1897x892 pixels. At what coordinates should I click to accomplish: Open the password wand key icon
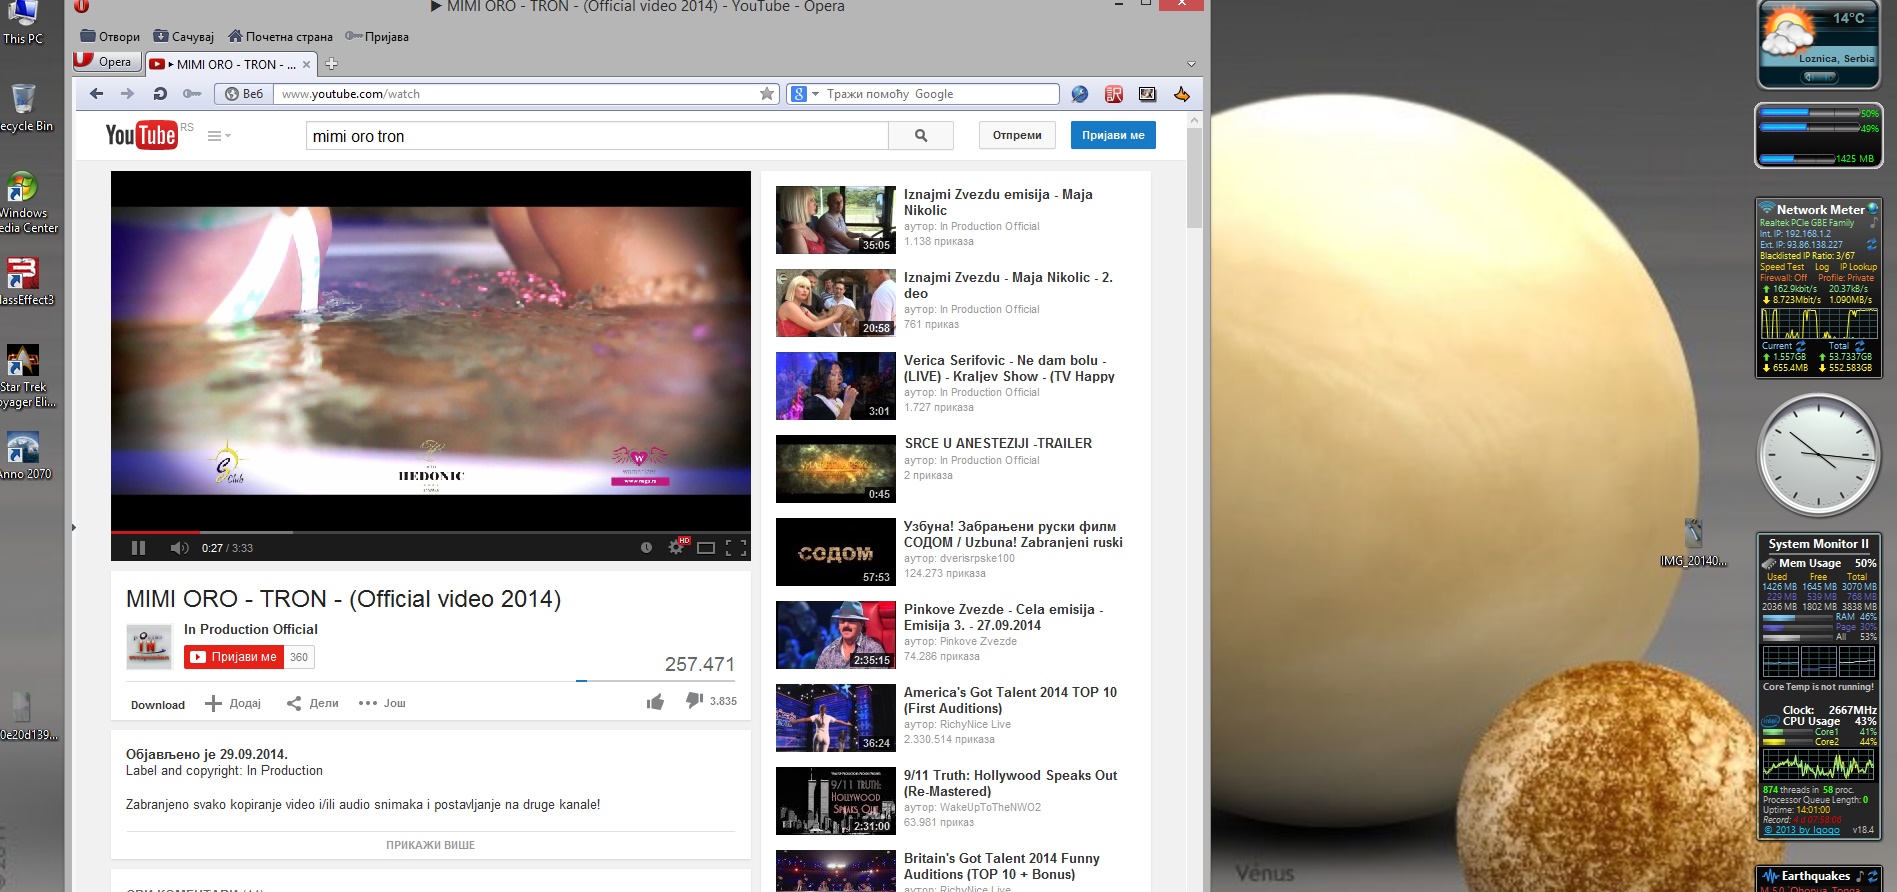coord(192,94)
